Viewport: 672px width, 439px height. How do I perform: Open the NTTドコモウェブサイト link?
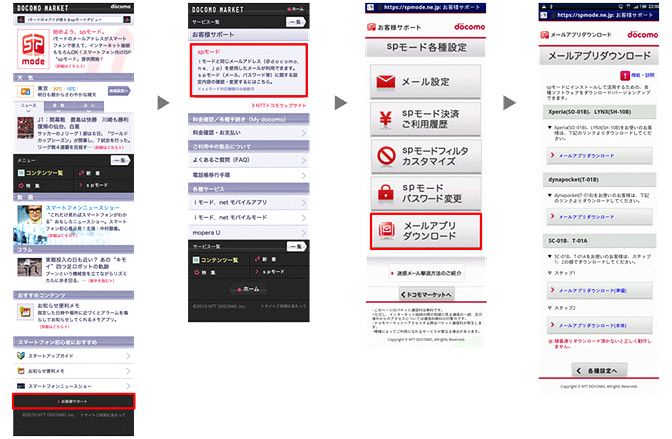pyautogui.click(x=279, y=105)
